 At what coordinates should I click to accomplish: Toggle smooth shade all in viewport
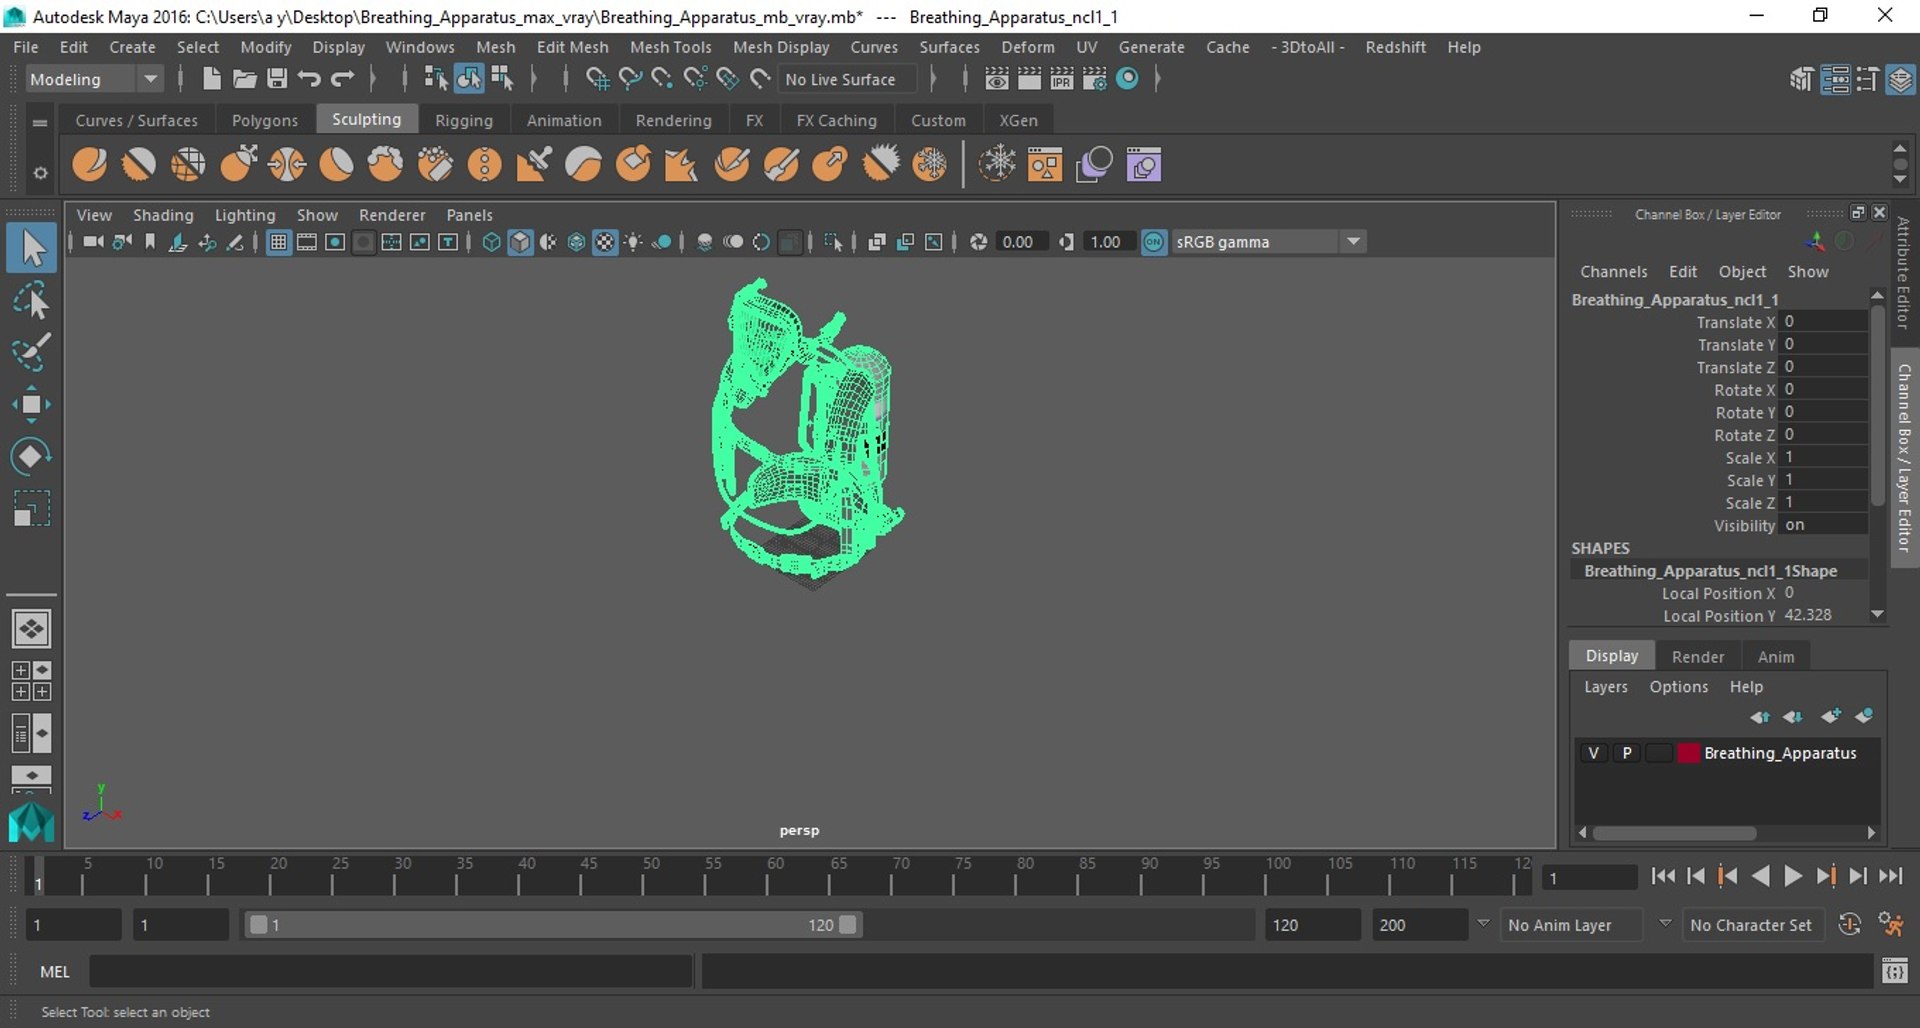(520, 242)
